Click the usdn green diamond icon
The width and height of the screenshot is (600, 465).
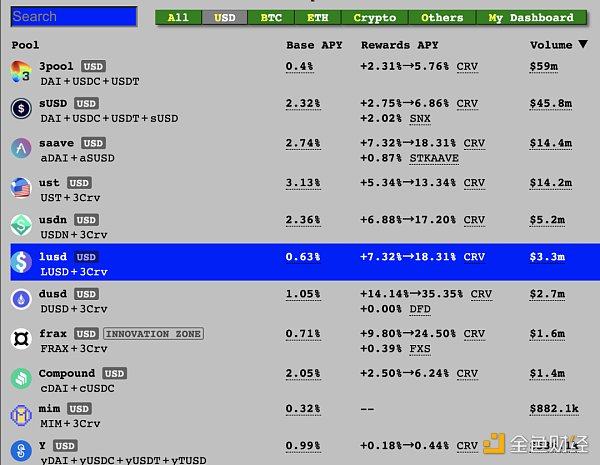21,225
